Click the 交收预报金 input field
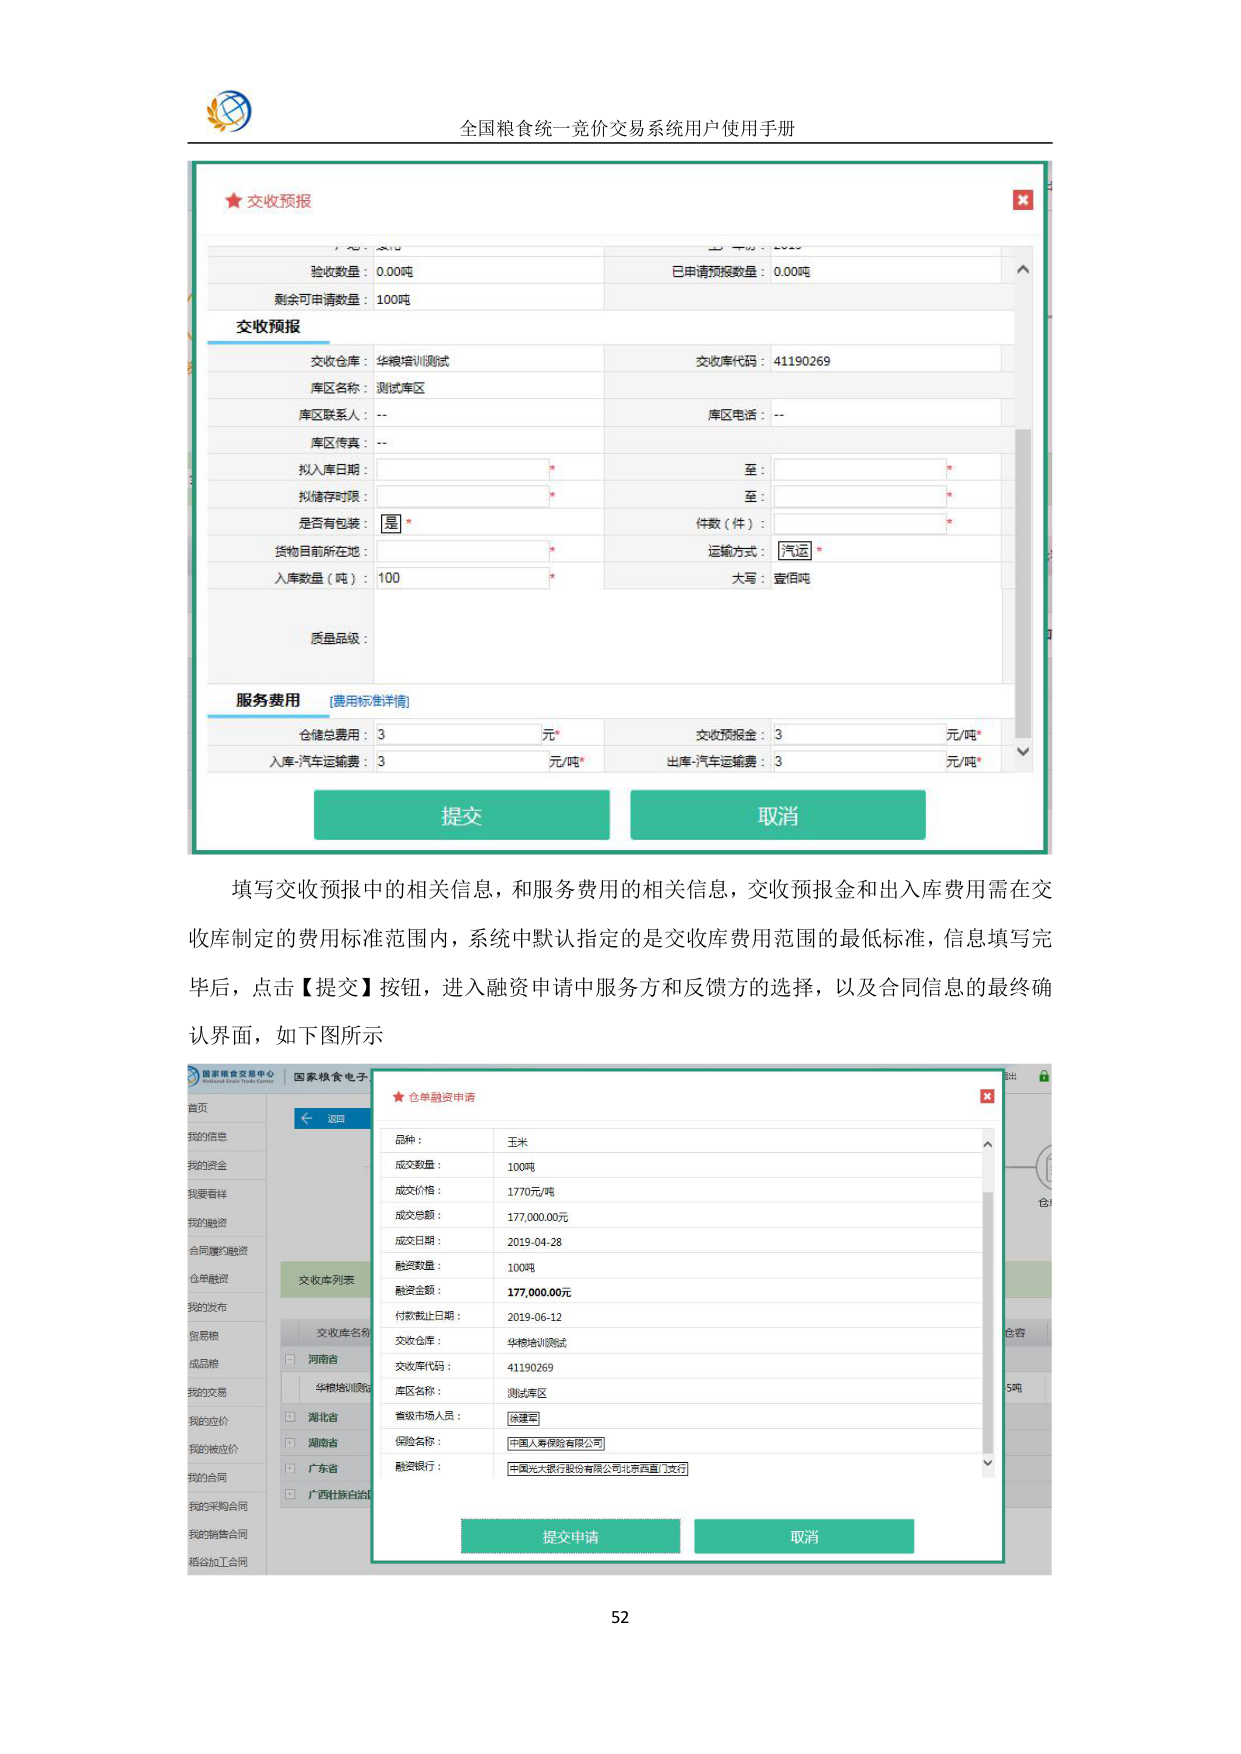 tap(859, 734)
